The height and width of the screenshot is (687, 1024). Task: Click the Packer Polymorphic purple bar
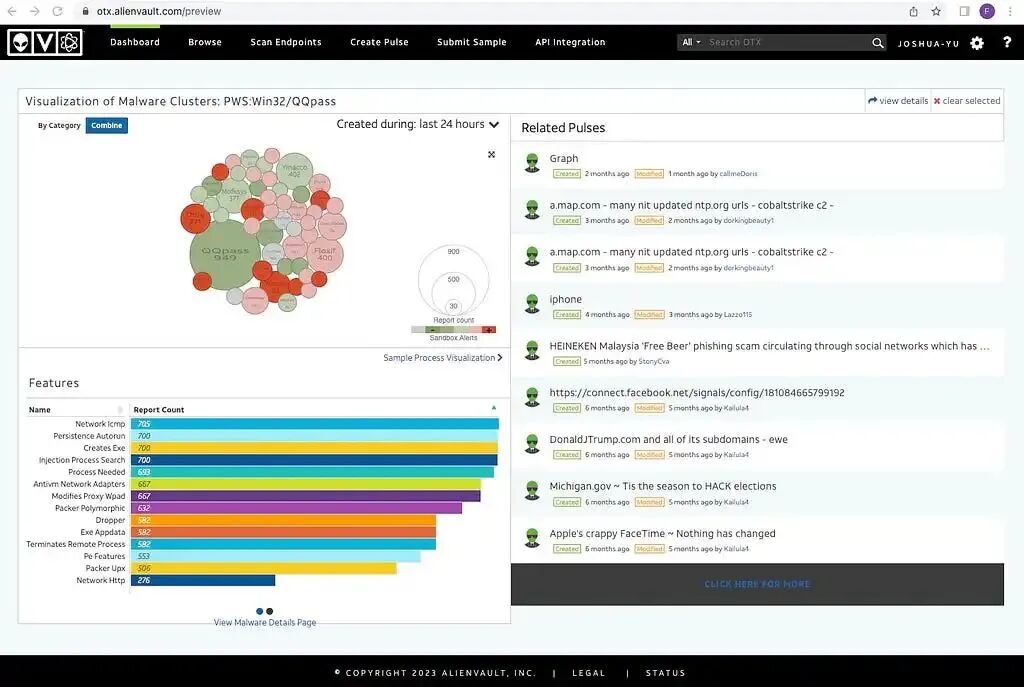point(296,508)
